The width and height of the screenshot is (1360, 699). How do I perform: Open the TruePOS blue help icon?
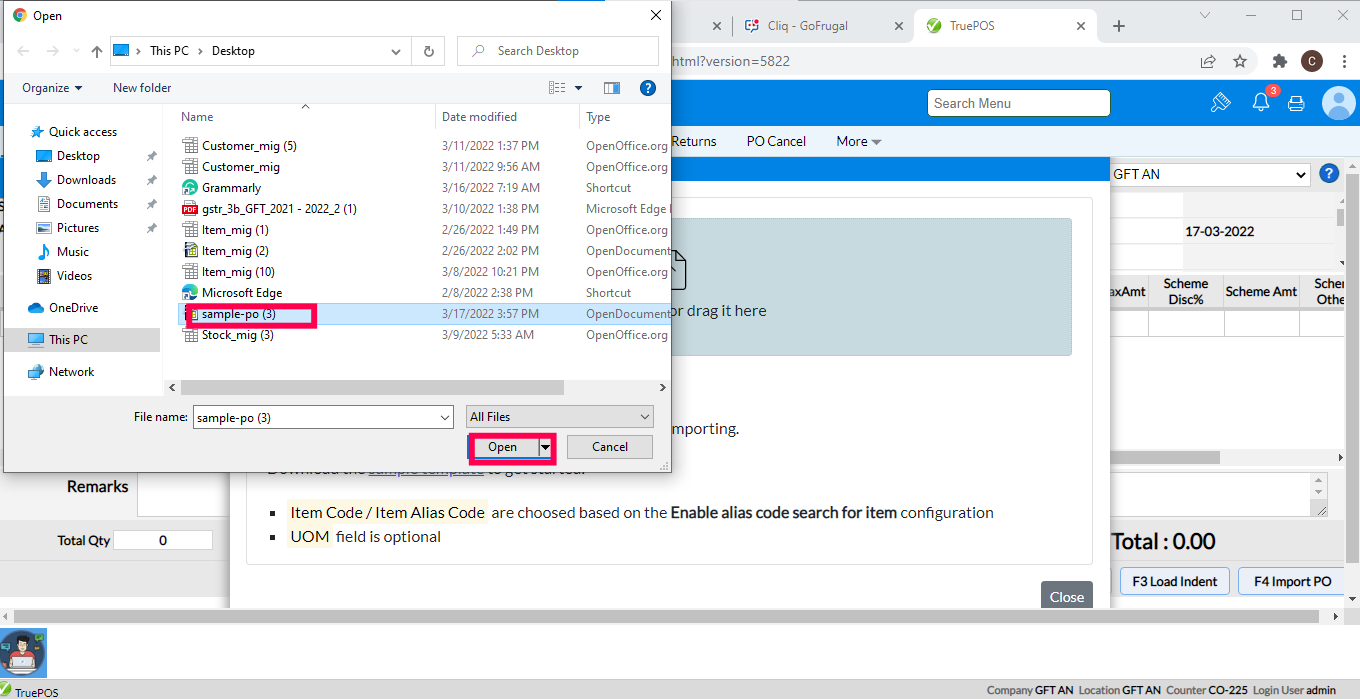[x=1329, y=173]
